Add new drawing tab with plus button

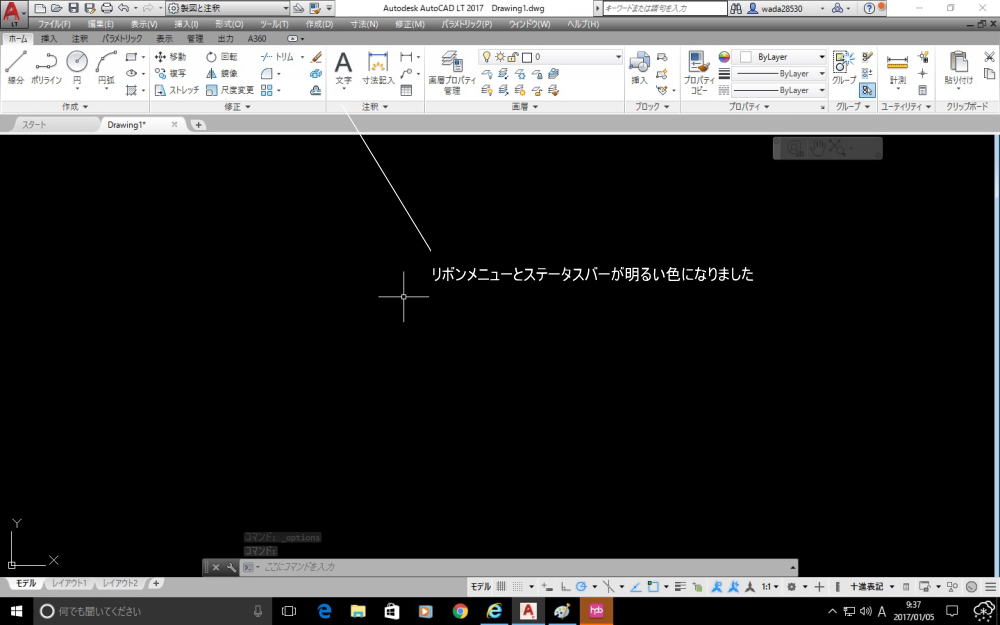click(198, 125)
